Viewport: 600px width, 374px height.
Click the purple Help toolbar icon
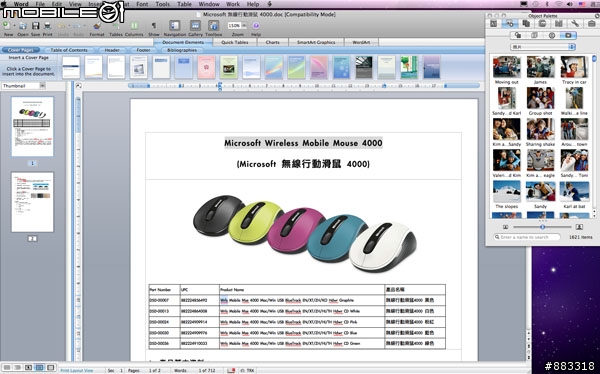pyautogui.click(x=256, y=26)
